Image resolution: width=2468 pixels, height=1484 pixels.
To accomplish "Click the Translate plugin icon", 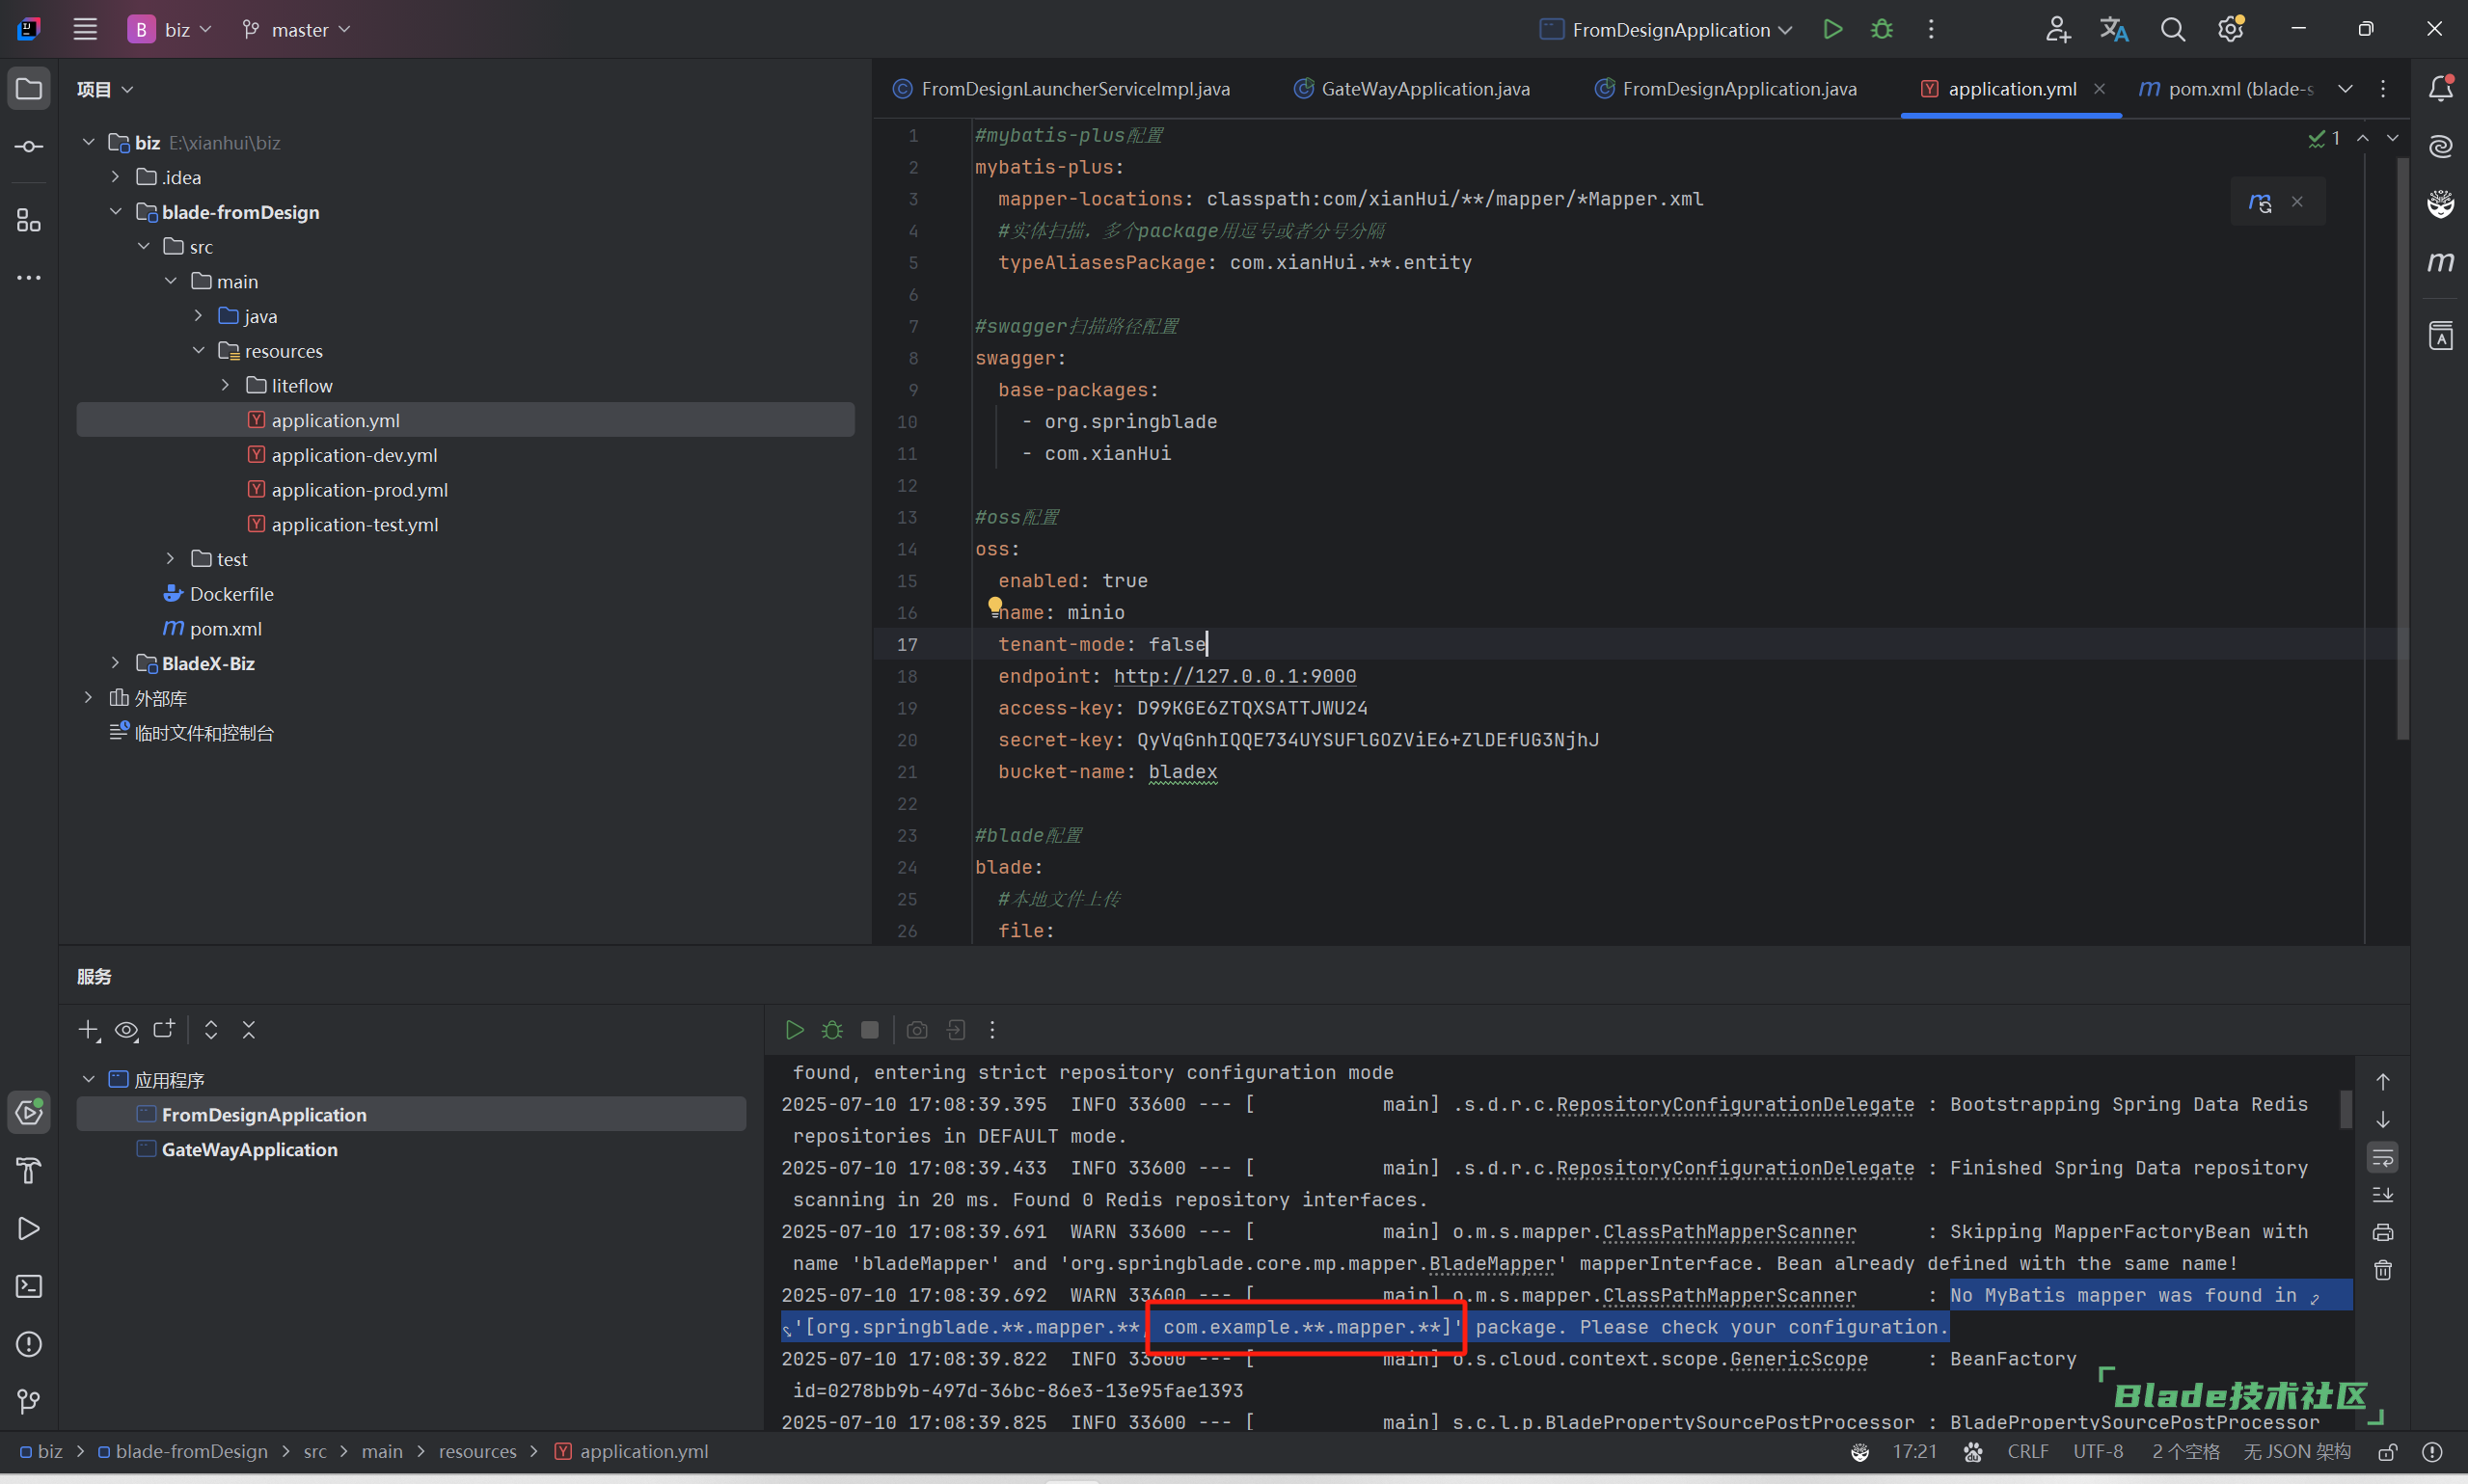I will pyautogui.click(x=2114, y=29).
